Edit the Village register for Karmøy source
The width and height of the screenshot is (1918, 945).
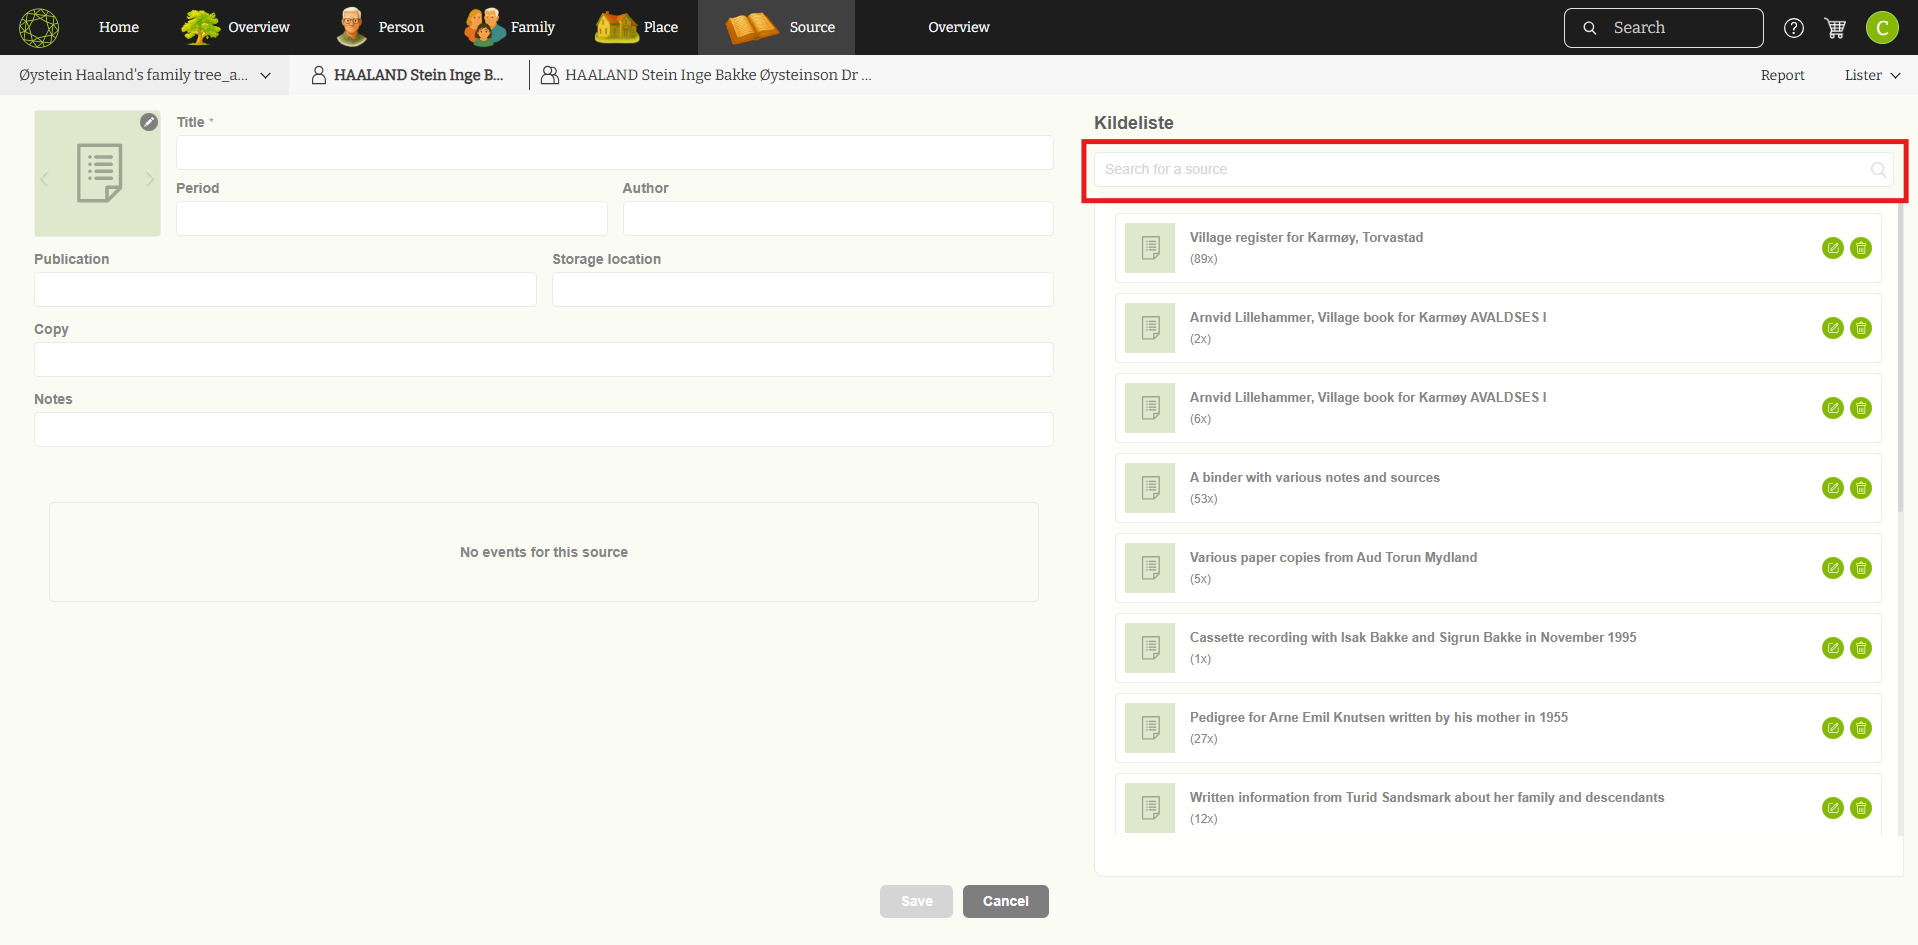tap(1832, 248)
